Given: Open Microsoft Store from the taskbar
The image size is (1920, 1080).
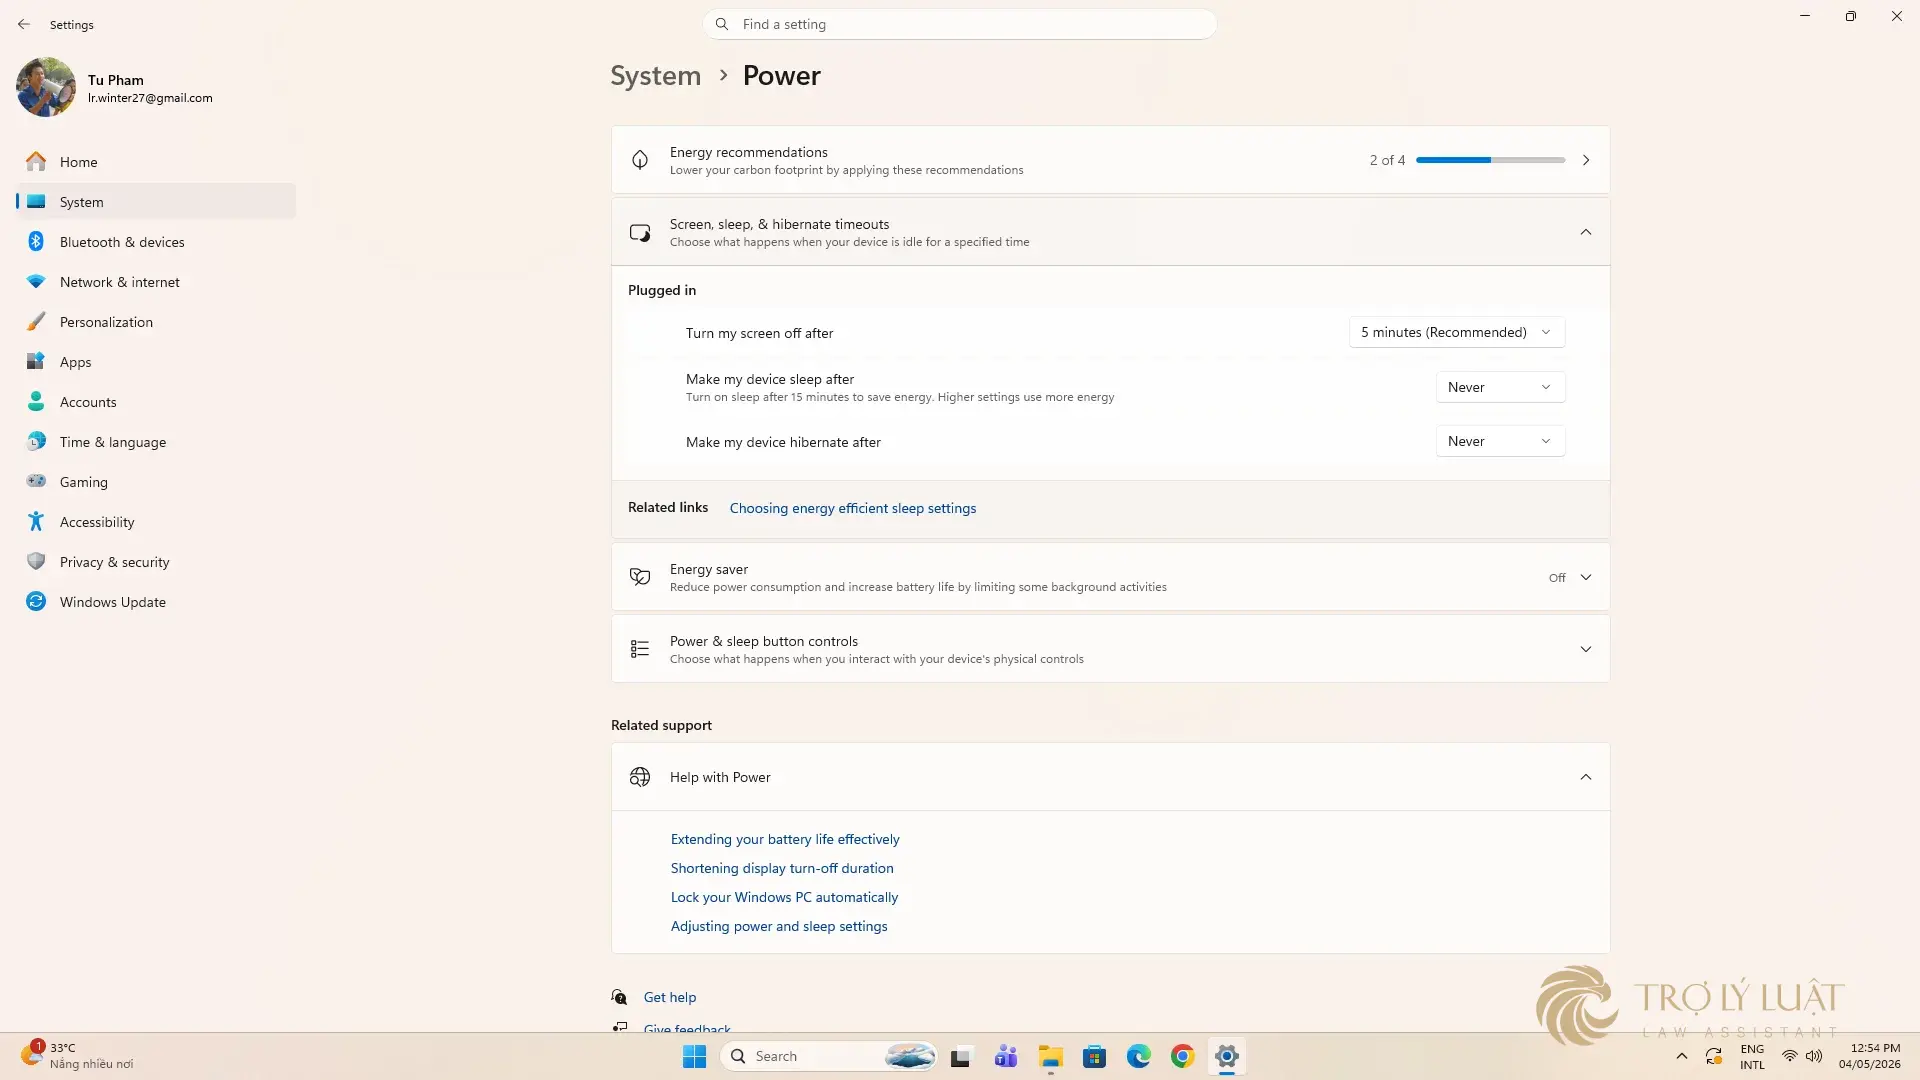Looking at the screenshot, I should point(1095,1056).
